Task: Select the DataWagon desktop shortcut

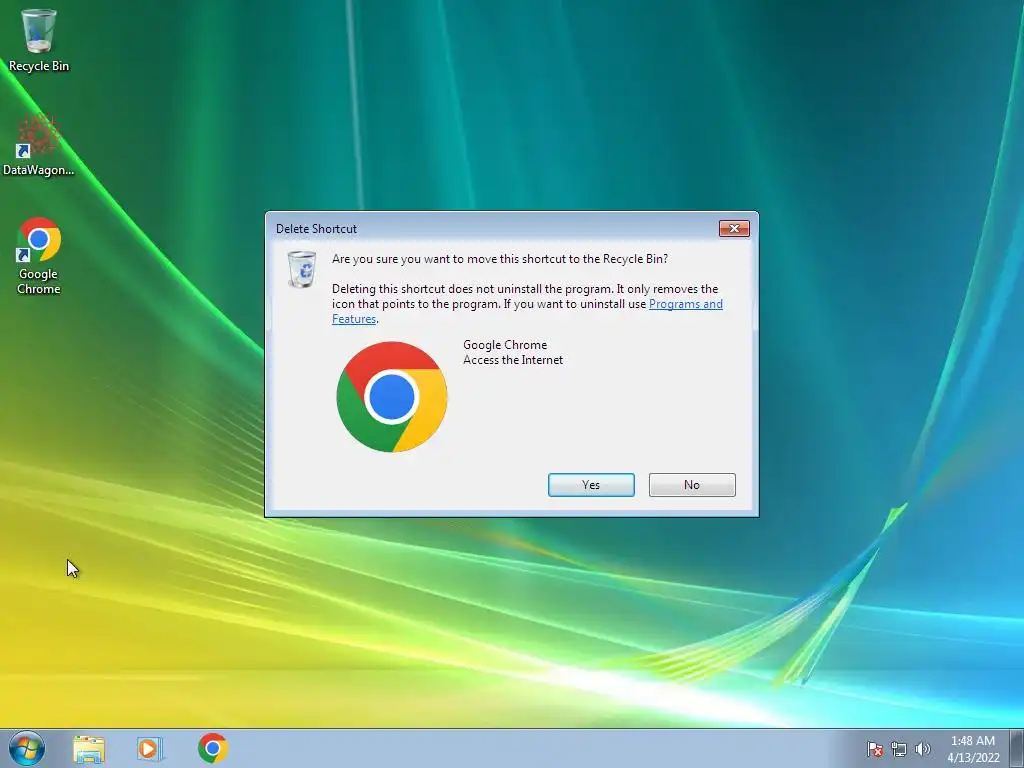Action: click(x=38, y=145)
